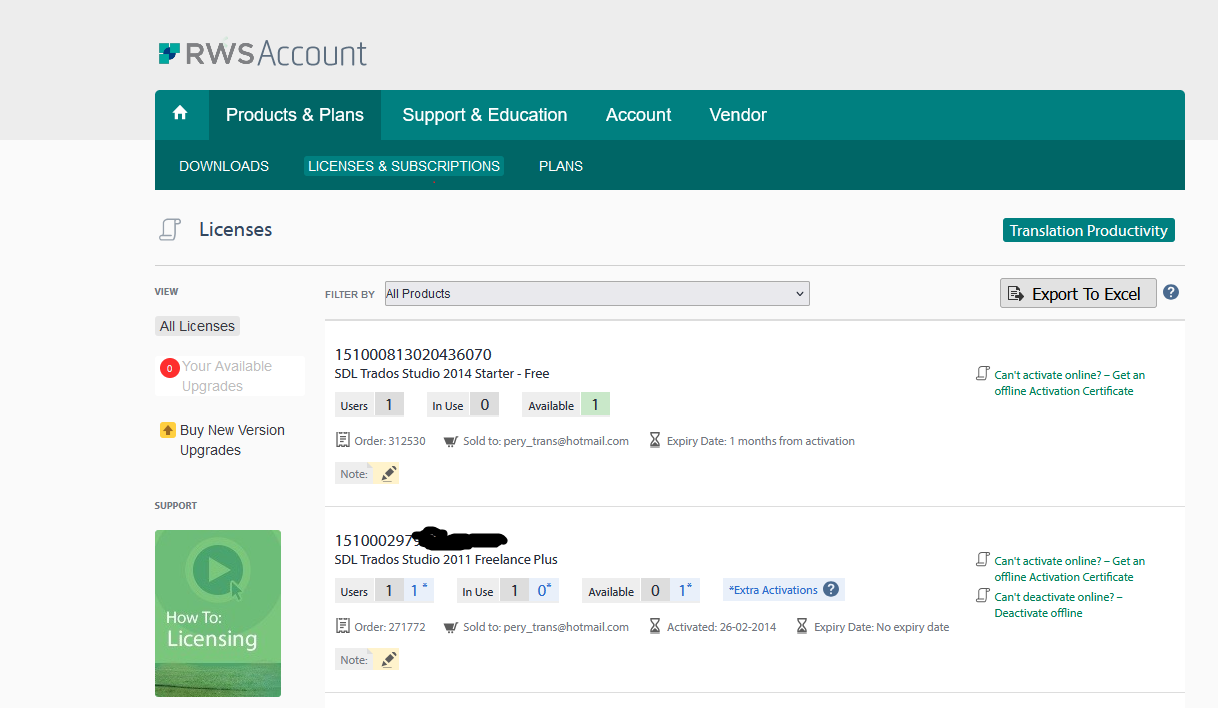Open help via question mark beside Export To Excel
Viewport: 1218px width, 708px height.
point(1170,292)
